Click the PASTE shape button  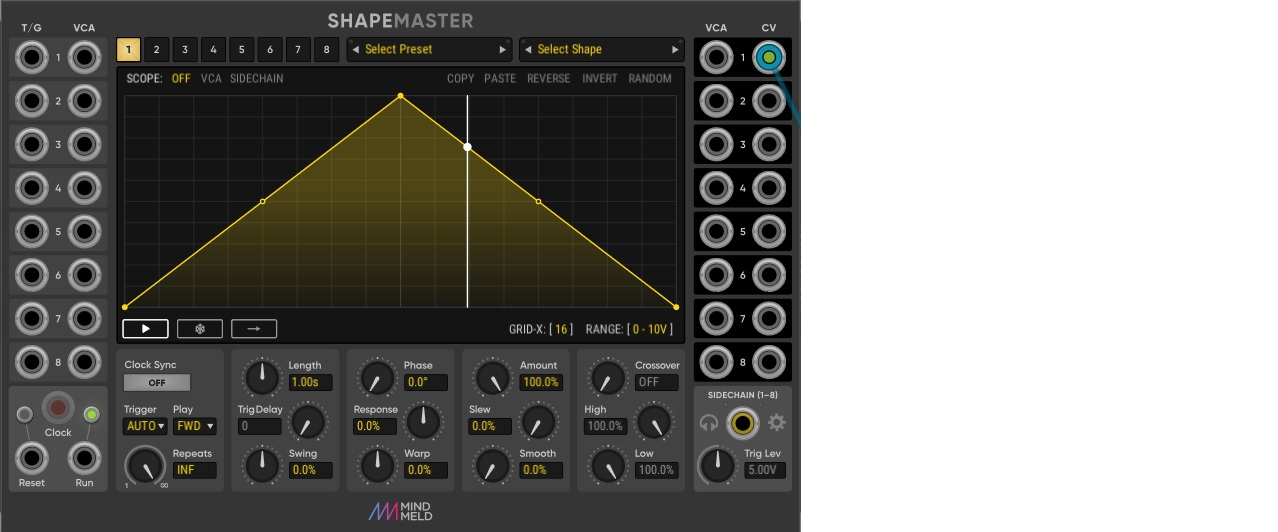(500, 78)
